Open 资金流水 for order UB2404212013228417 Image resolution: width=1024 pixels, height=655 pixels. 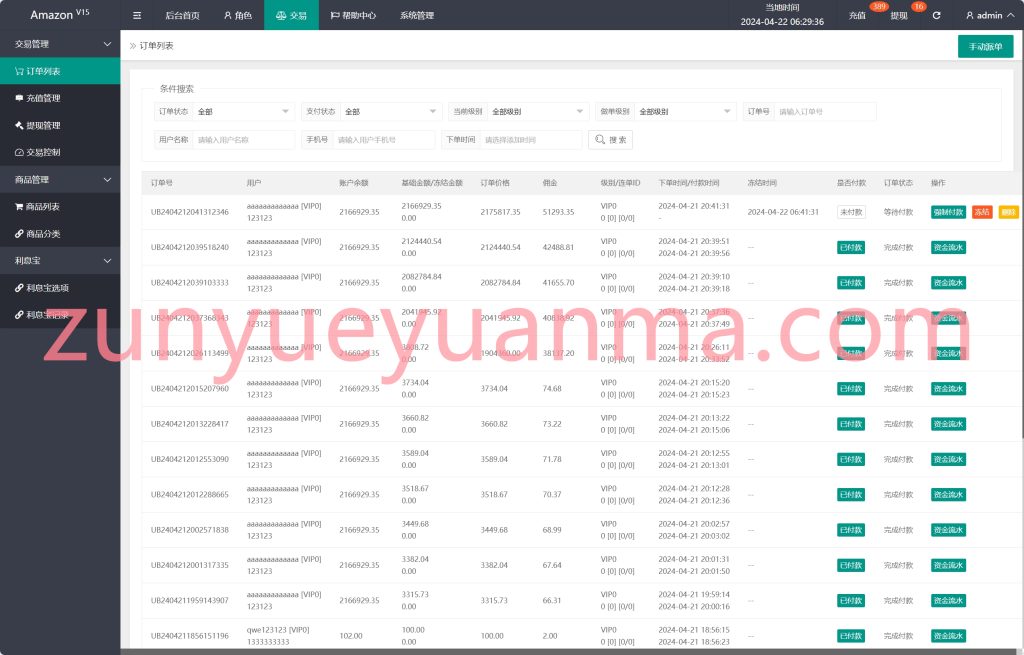click(x=948, y=424)
